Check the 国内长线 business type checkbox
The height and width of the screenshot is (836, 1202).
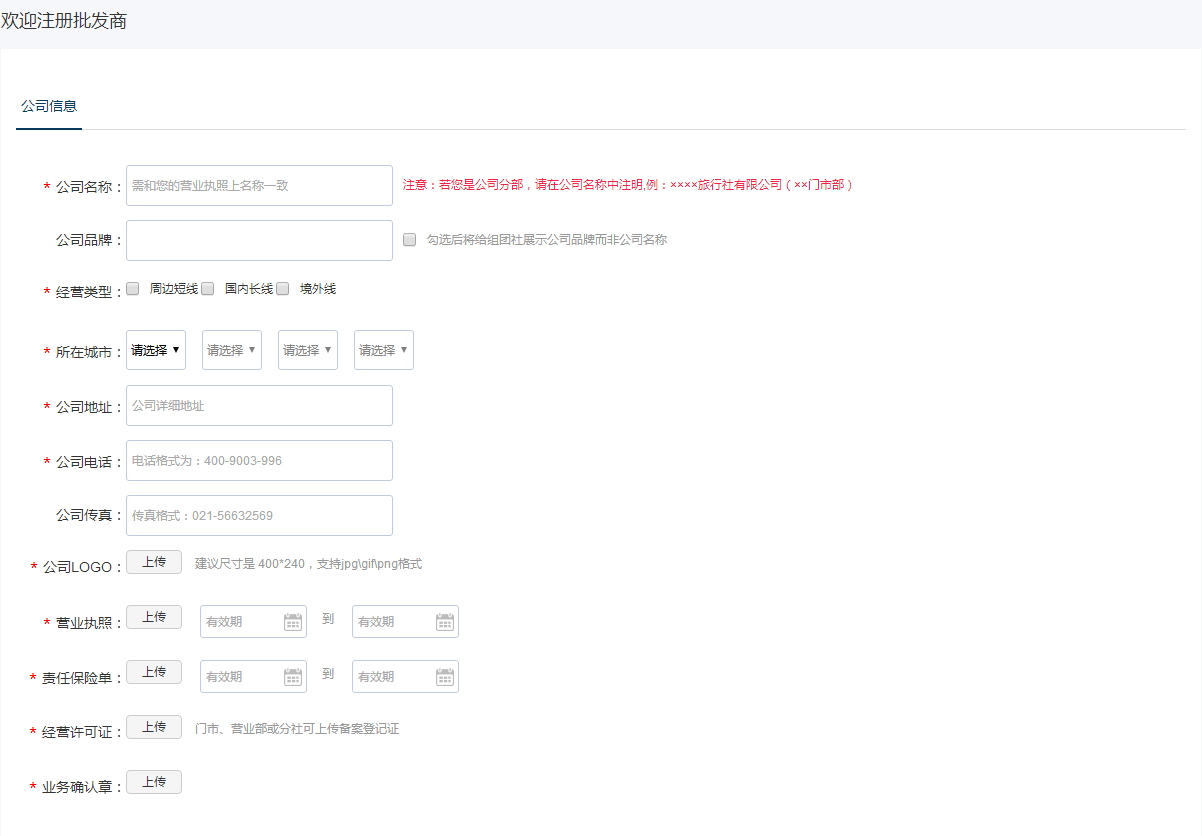208,289
